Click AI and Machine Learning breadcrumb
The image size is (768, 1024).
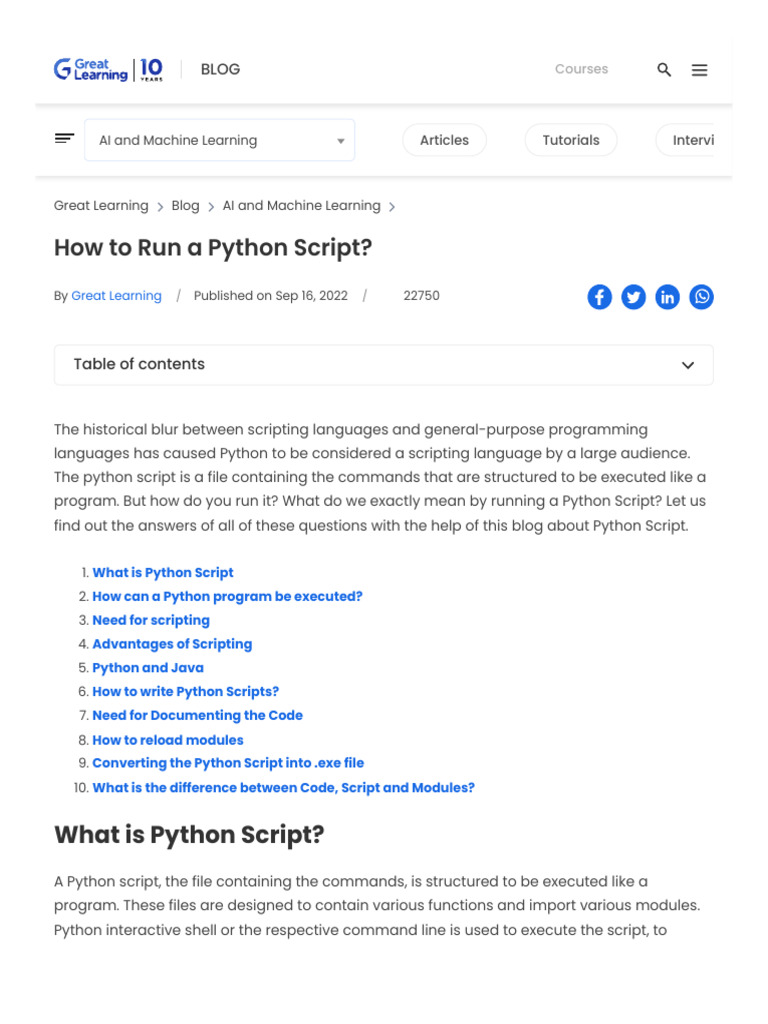click(301, 205)
